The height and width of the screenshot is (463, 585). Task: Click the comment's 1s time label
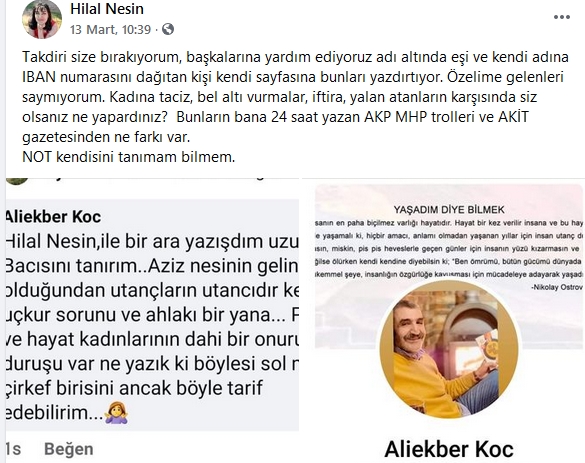[13, 449]
